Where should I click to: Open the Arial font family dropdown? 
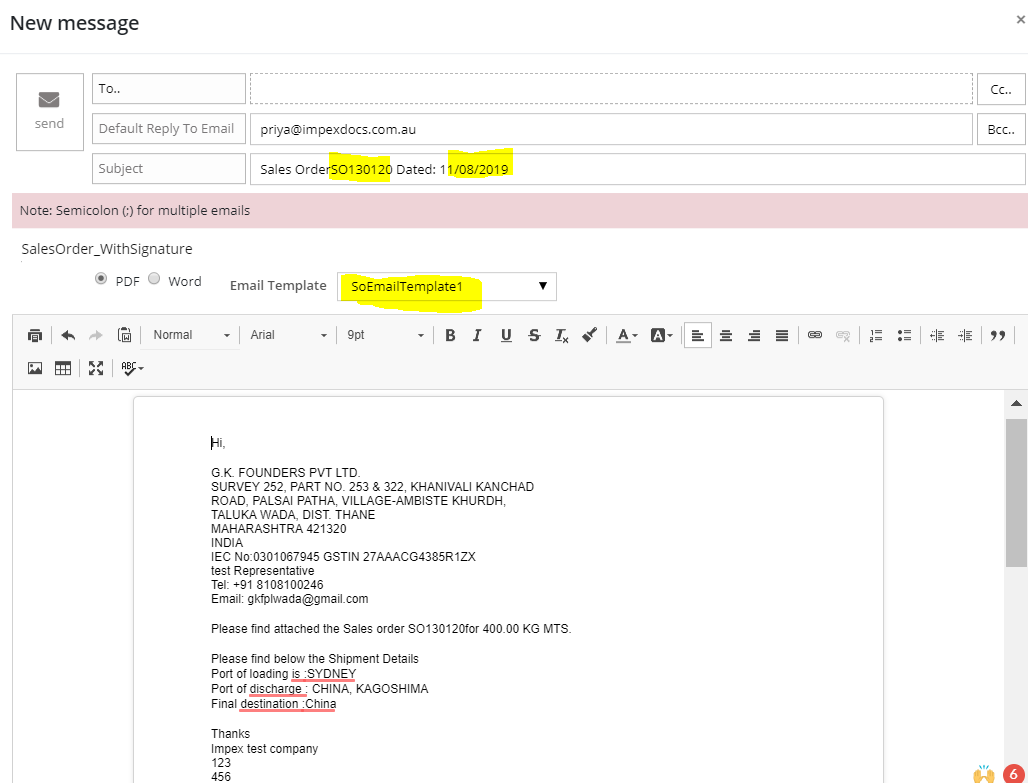(x=288, y=335)
